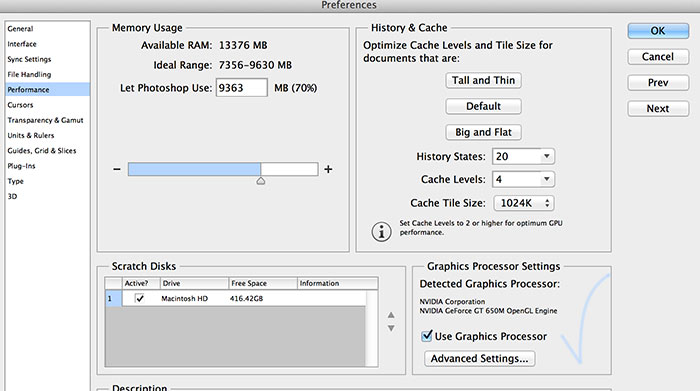
Task: Click the memory usage slider track
Action: click(223, 169)
